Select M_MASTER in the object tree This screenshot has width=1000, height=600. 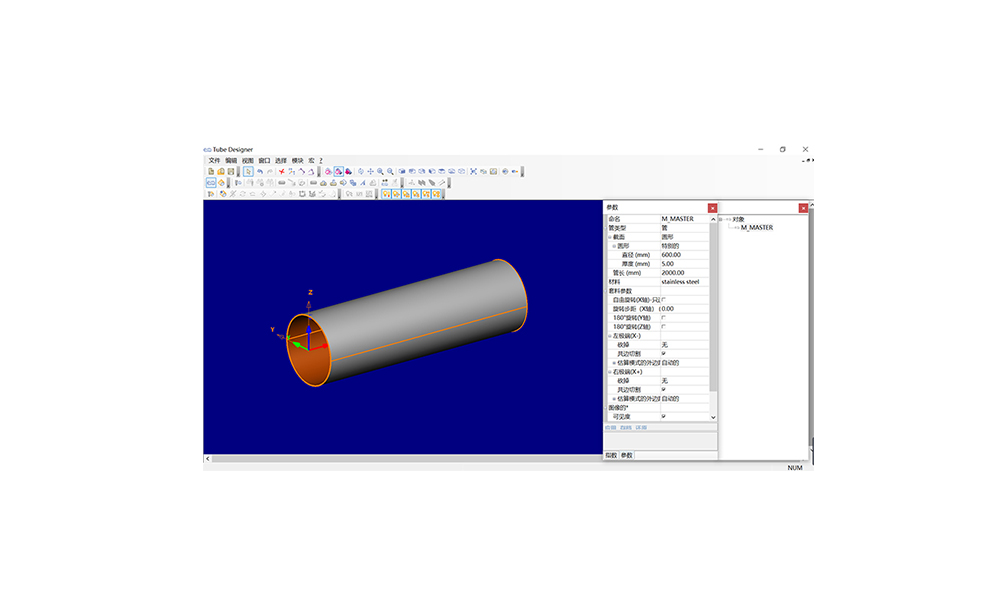pos(756,228)
